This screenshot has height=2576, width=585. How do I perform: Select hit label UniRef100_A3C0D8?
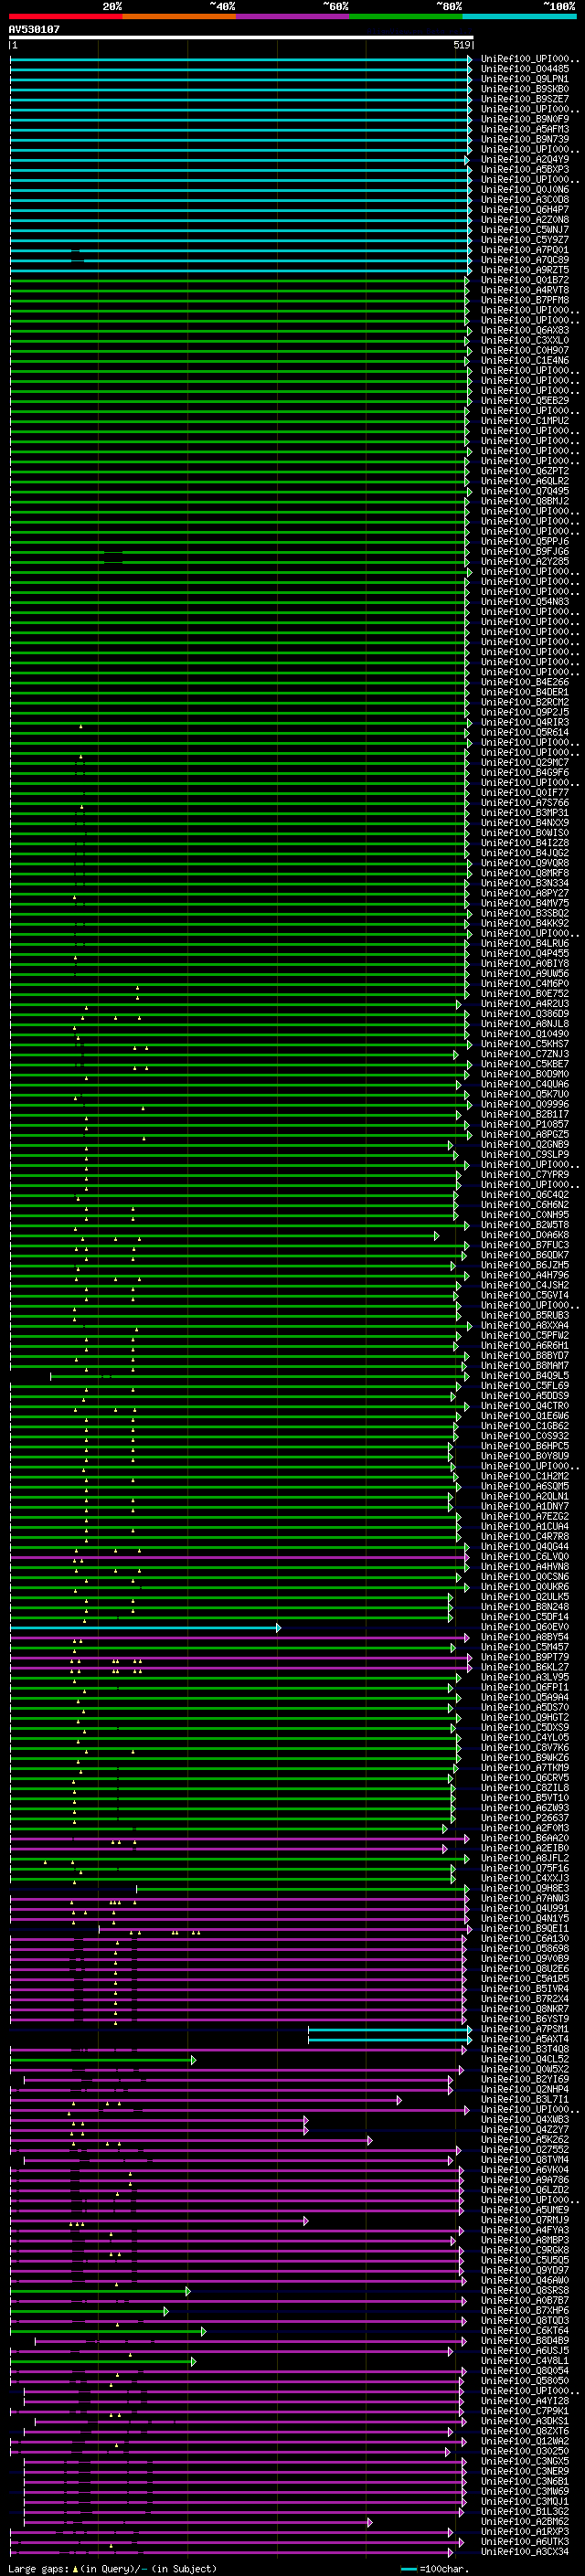[x=525, y=199]
